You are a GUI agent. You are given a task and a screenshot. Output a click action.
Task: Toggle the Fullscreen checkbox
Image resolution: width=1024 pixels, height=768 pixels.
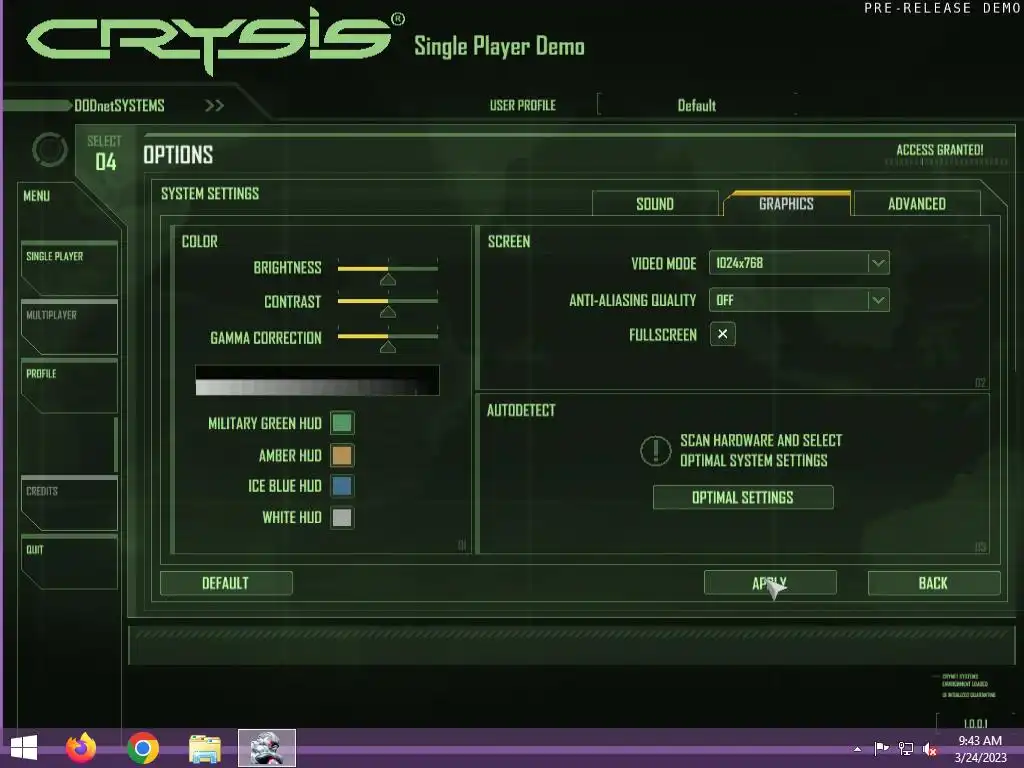[722, 334]
